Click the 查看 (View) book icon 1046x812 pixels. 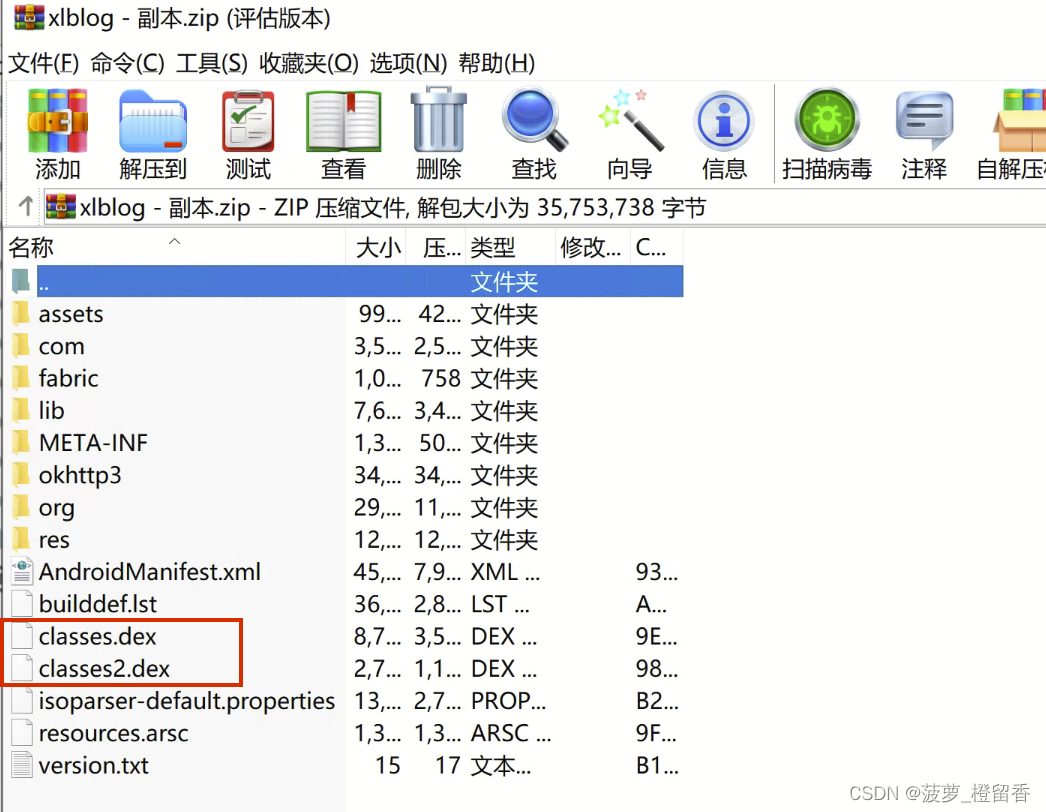coord(344,121)
